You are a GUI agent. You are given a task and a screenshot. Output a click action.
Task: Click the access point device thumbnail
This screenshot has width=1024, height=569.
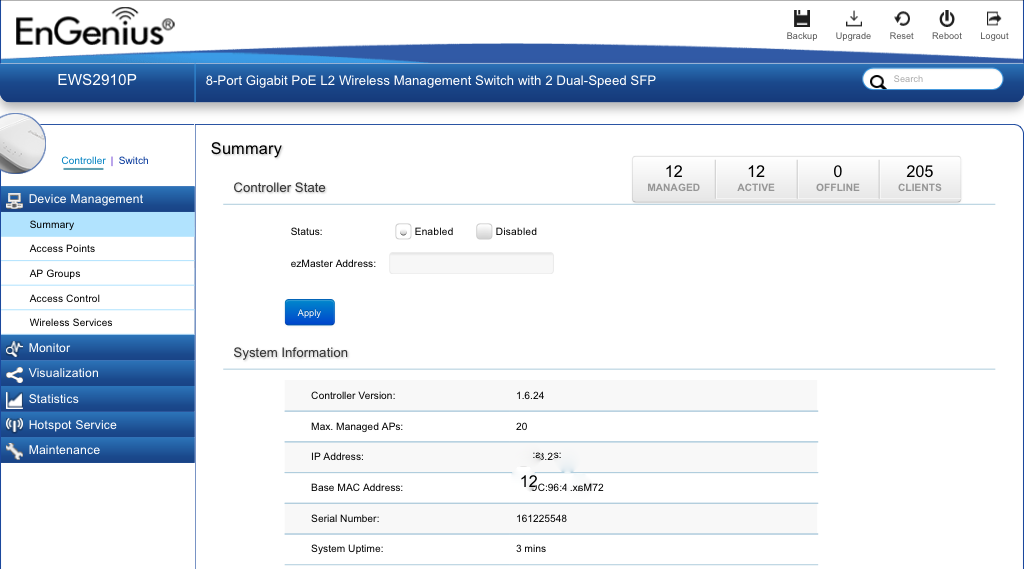pos(21,144)
